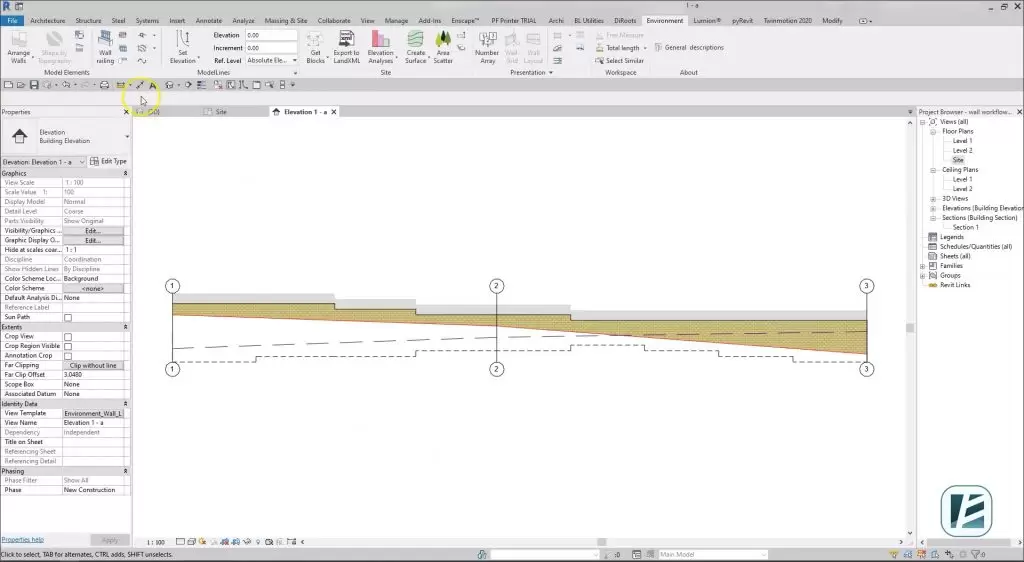
Task: Open the Ref. Level dropdown
Action: [x=272, y=60]
